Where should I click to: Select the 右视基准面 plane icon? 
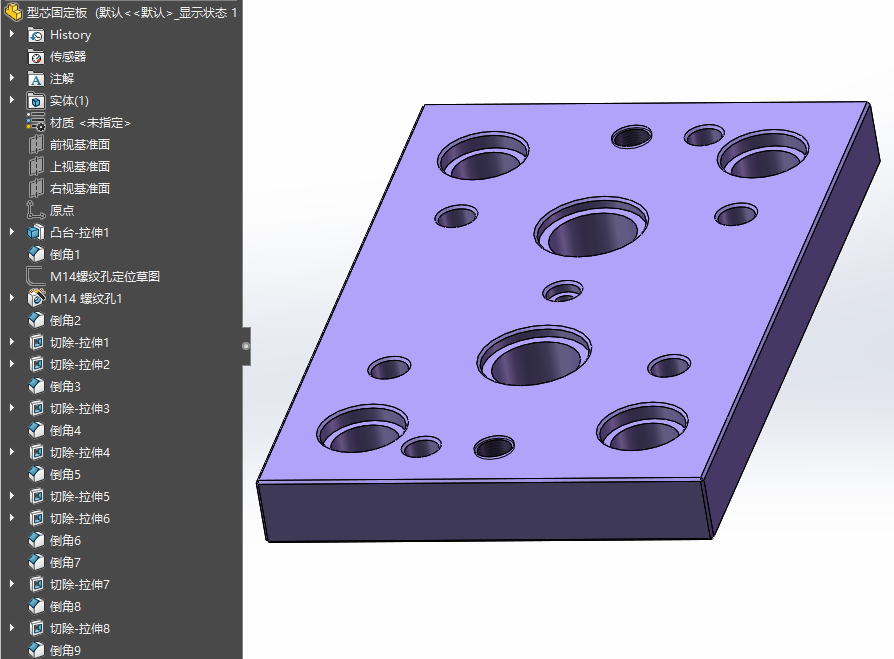36,189
